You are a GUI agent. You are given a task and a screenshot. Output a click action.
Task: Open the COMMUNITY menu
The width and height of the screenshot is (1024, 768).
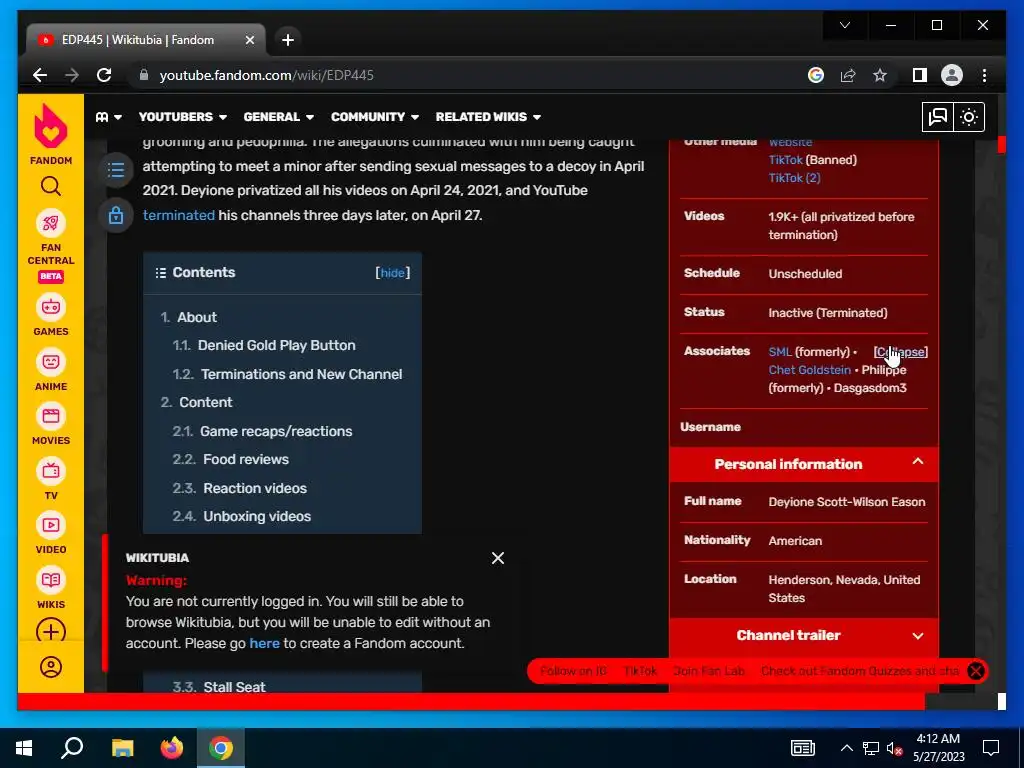click(x=374, y=117)
